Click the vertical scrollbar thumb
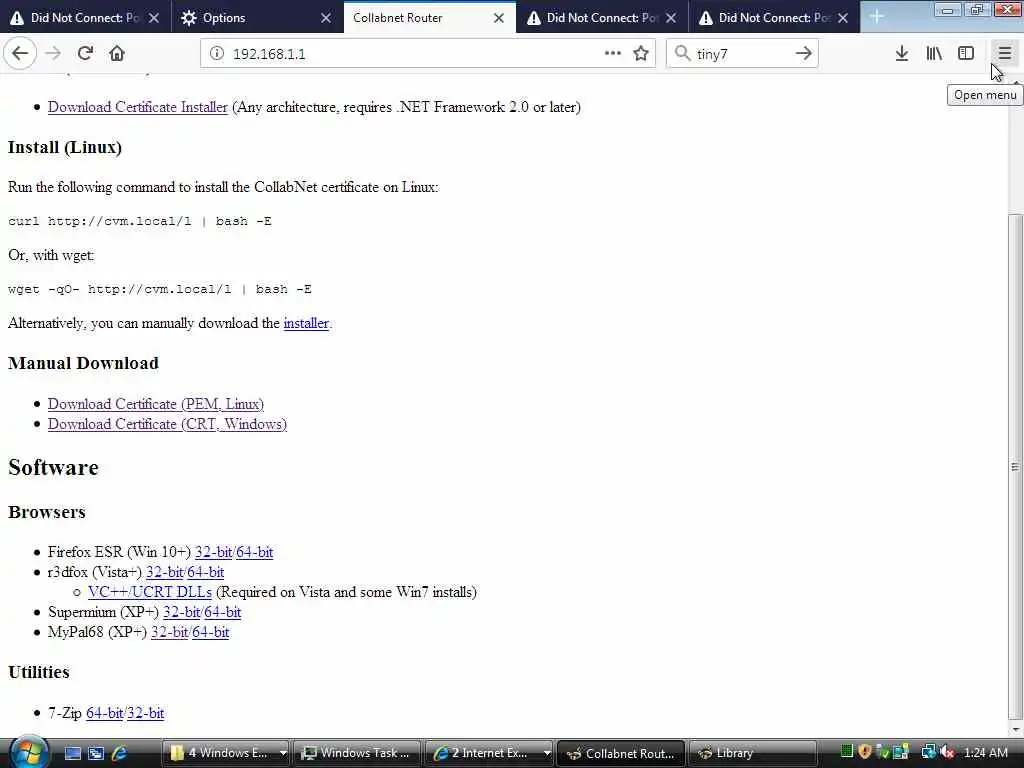 point(1015,466)
